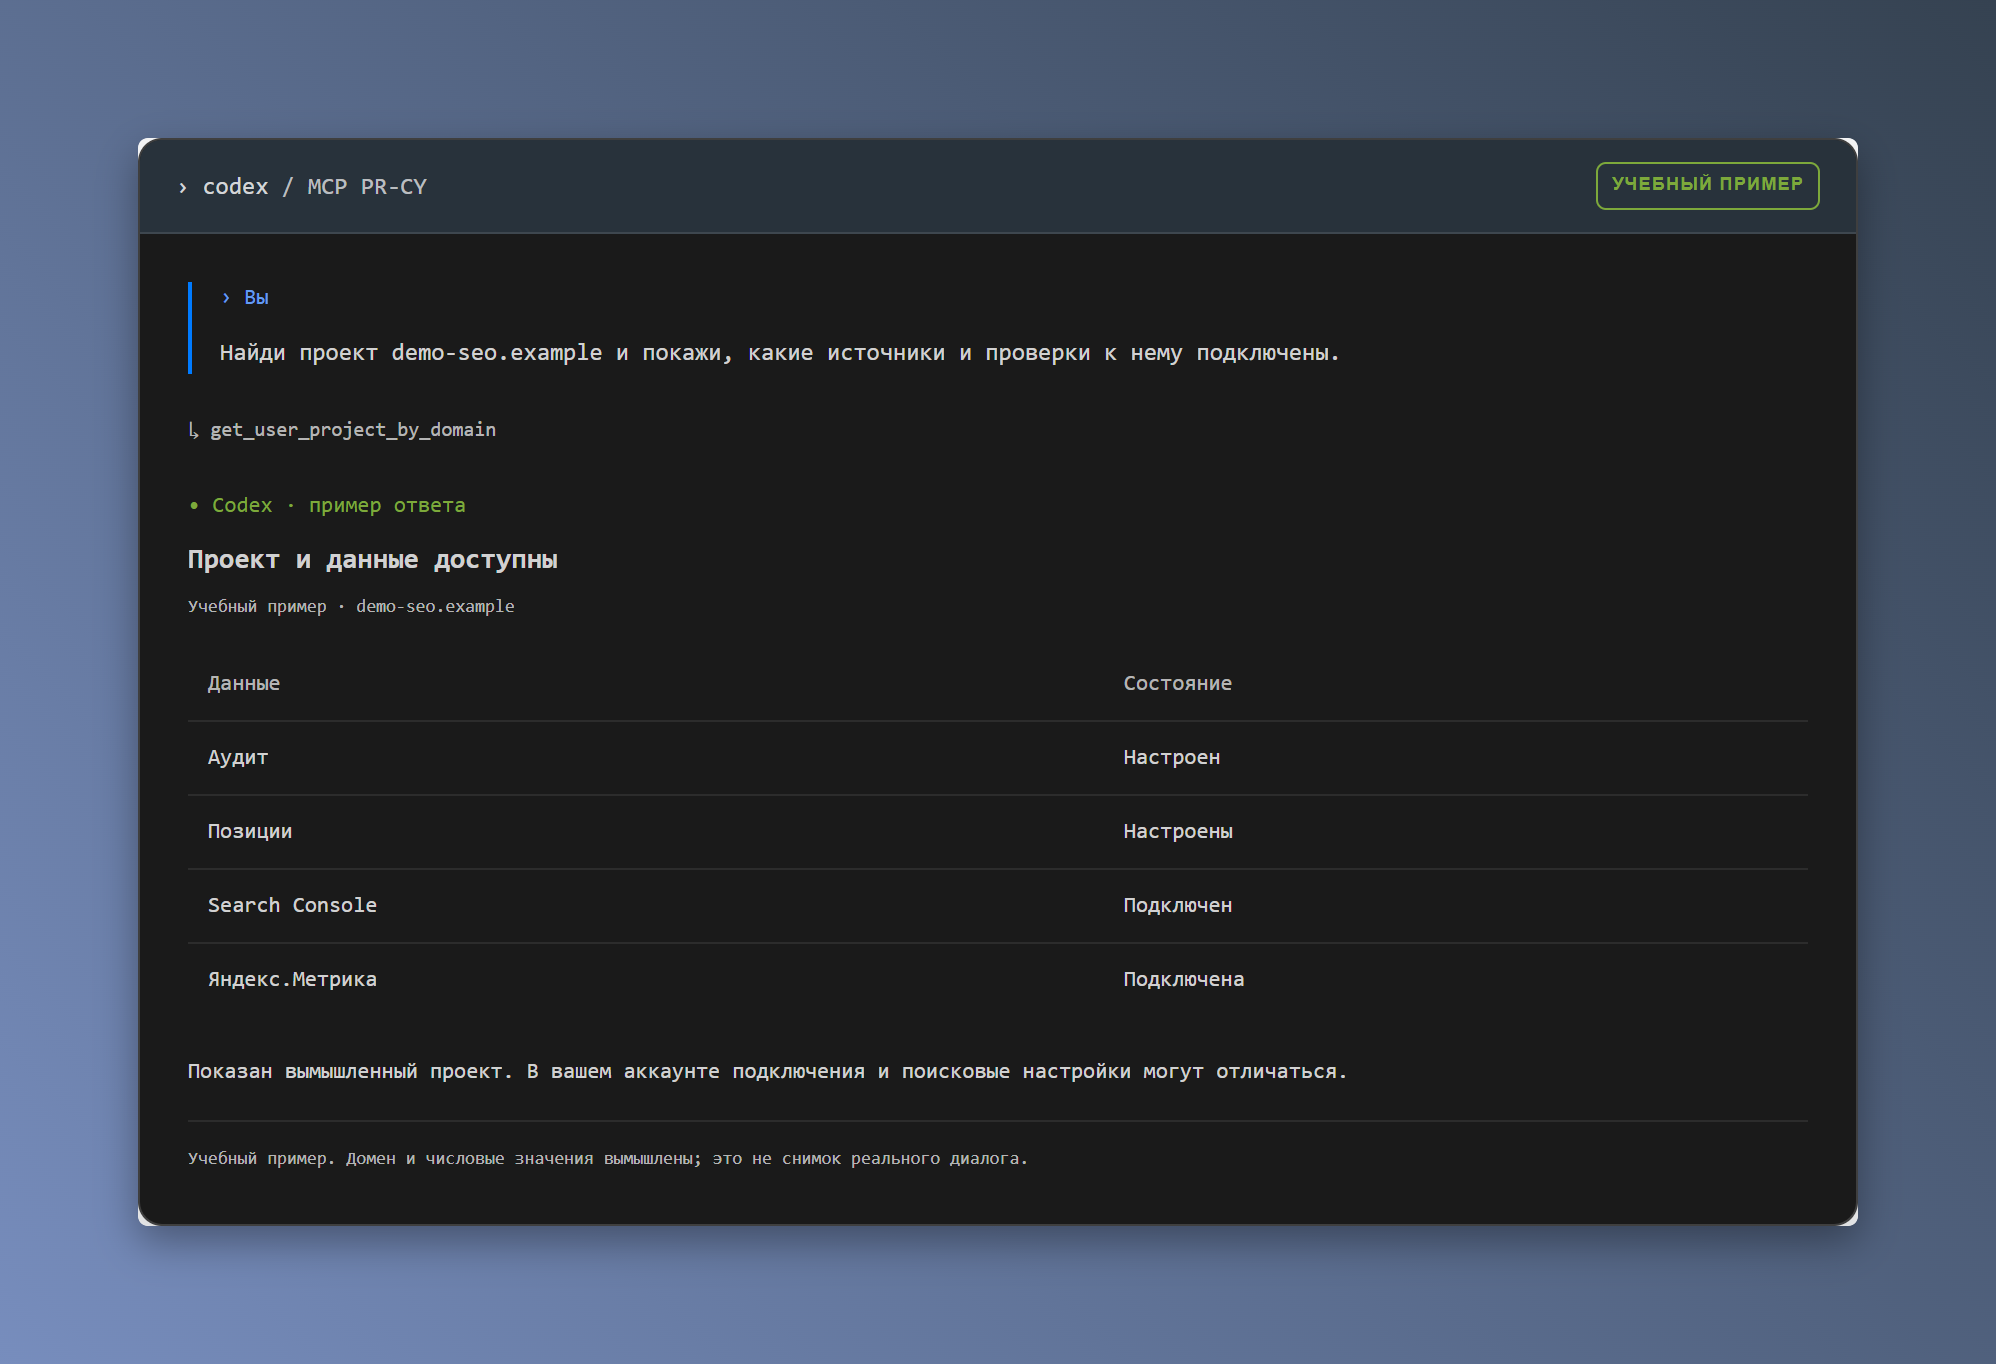This screenshot has width=1996, height=1364.
Task: Click the Search Console row cell
Action: point(292,906)
